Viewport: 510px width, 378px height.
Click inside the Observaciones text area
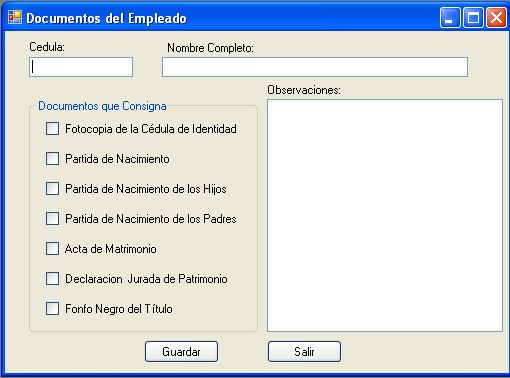(385, 215)
